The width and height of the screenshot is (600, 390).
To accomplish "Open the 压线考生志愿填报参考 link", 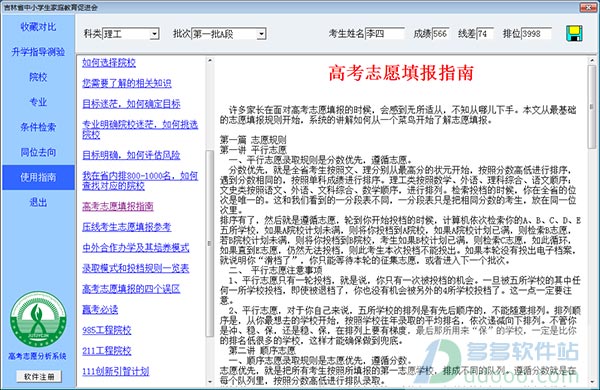I will pyautogui.click(x=127, y=227).
